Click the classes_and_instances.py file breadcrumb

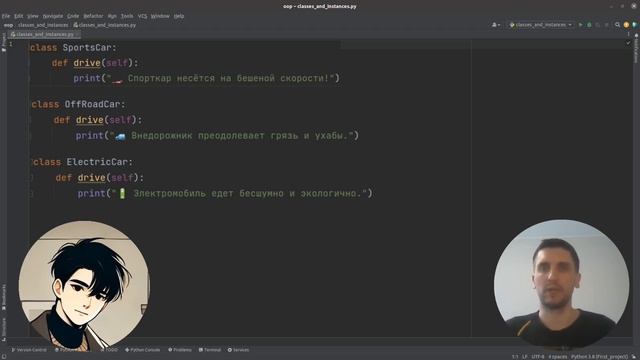click(x=104, y=25)
